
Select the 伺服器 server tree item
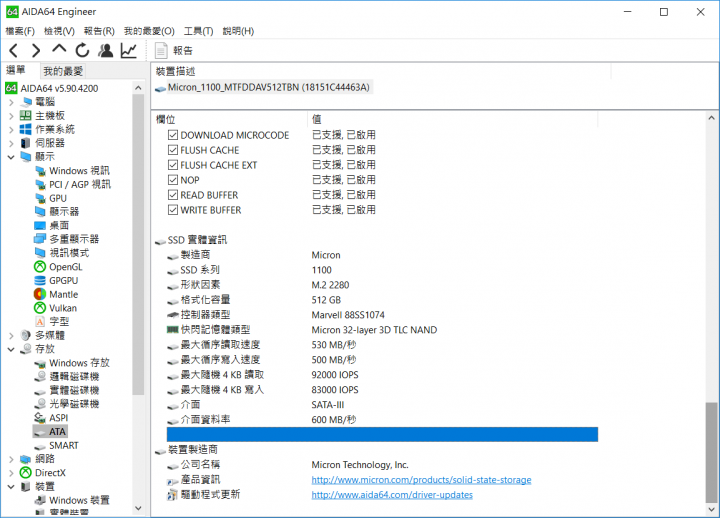click(50, 143)
